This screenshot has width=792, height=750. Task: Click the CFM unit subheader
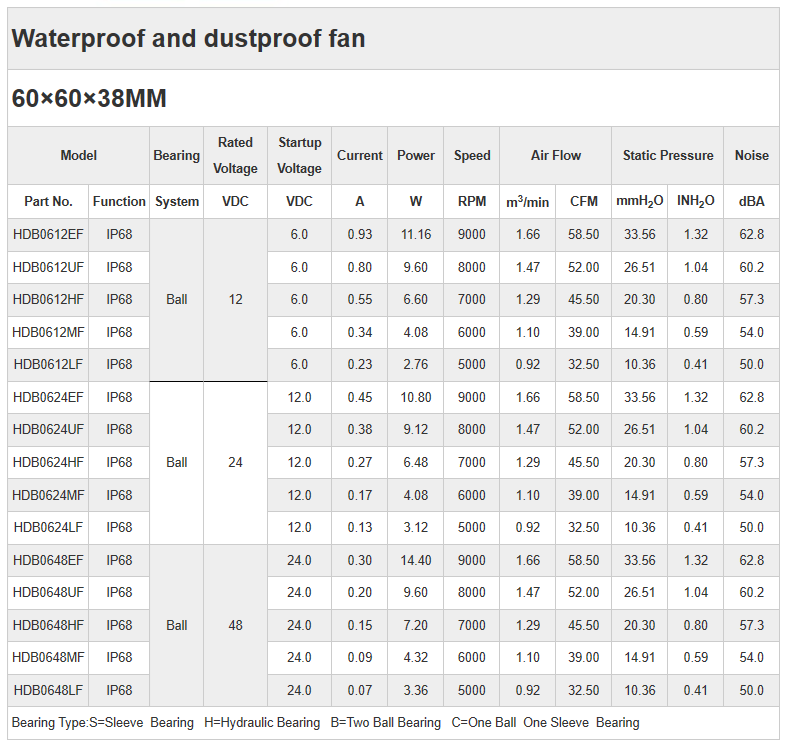point(584,201)
